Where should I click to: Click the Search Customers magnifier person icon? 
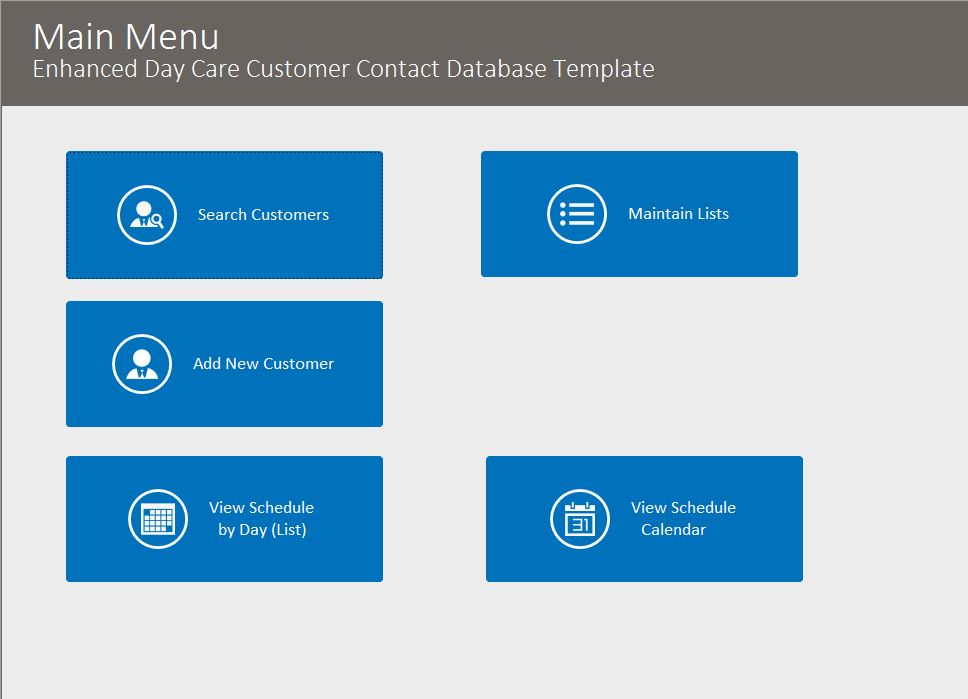point(147,215)
